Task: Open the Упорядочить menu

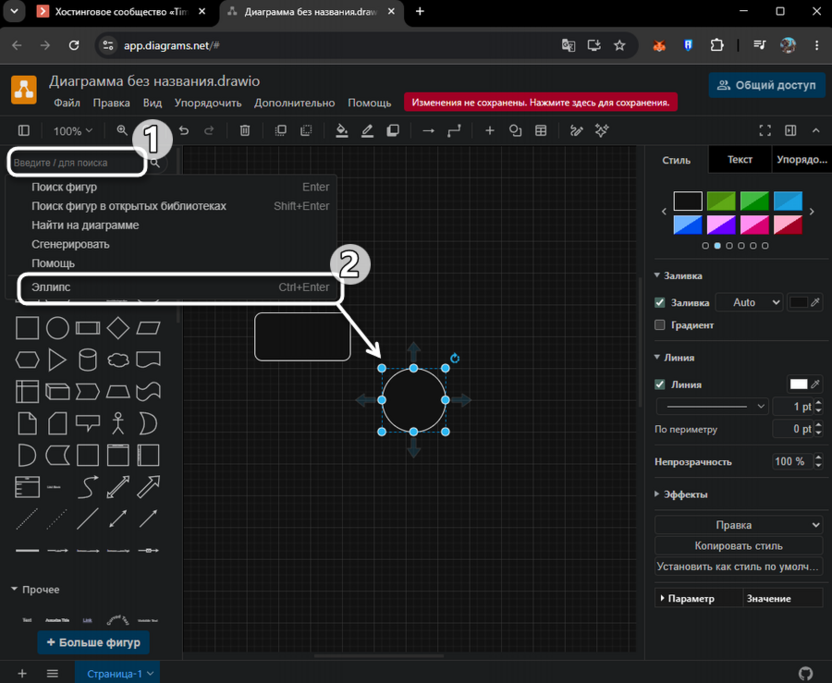Action: (x=208, y=103)
